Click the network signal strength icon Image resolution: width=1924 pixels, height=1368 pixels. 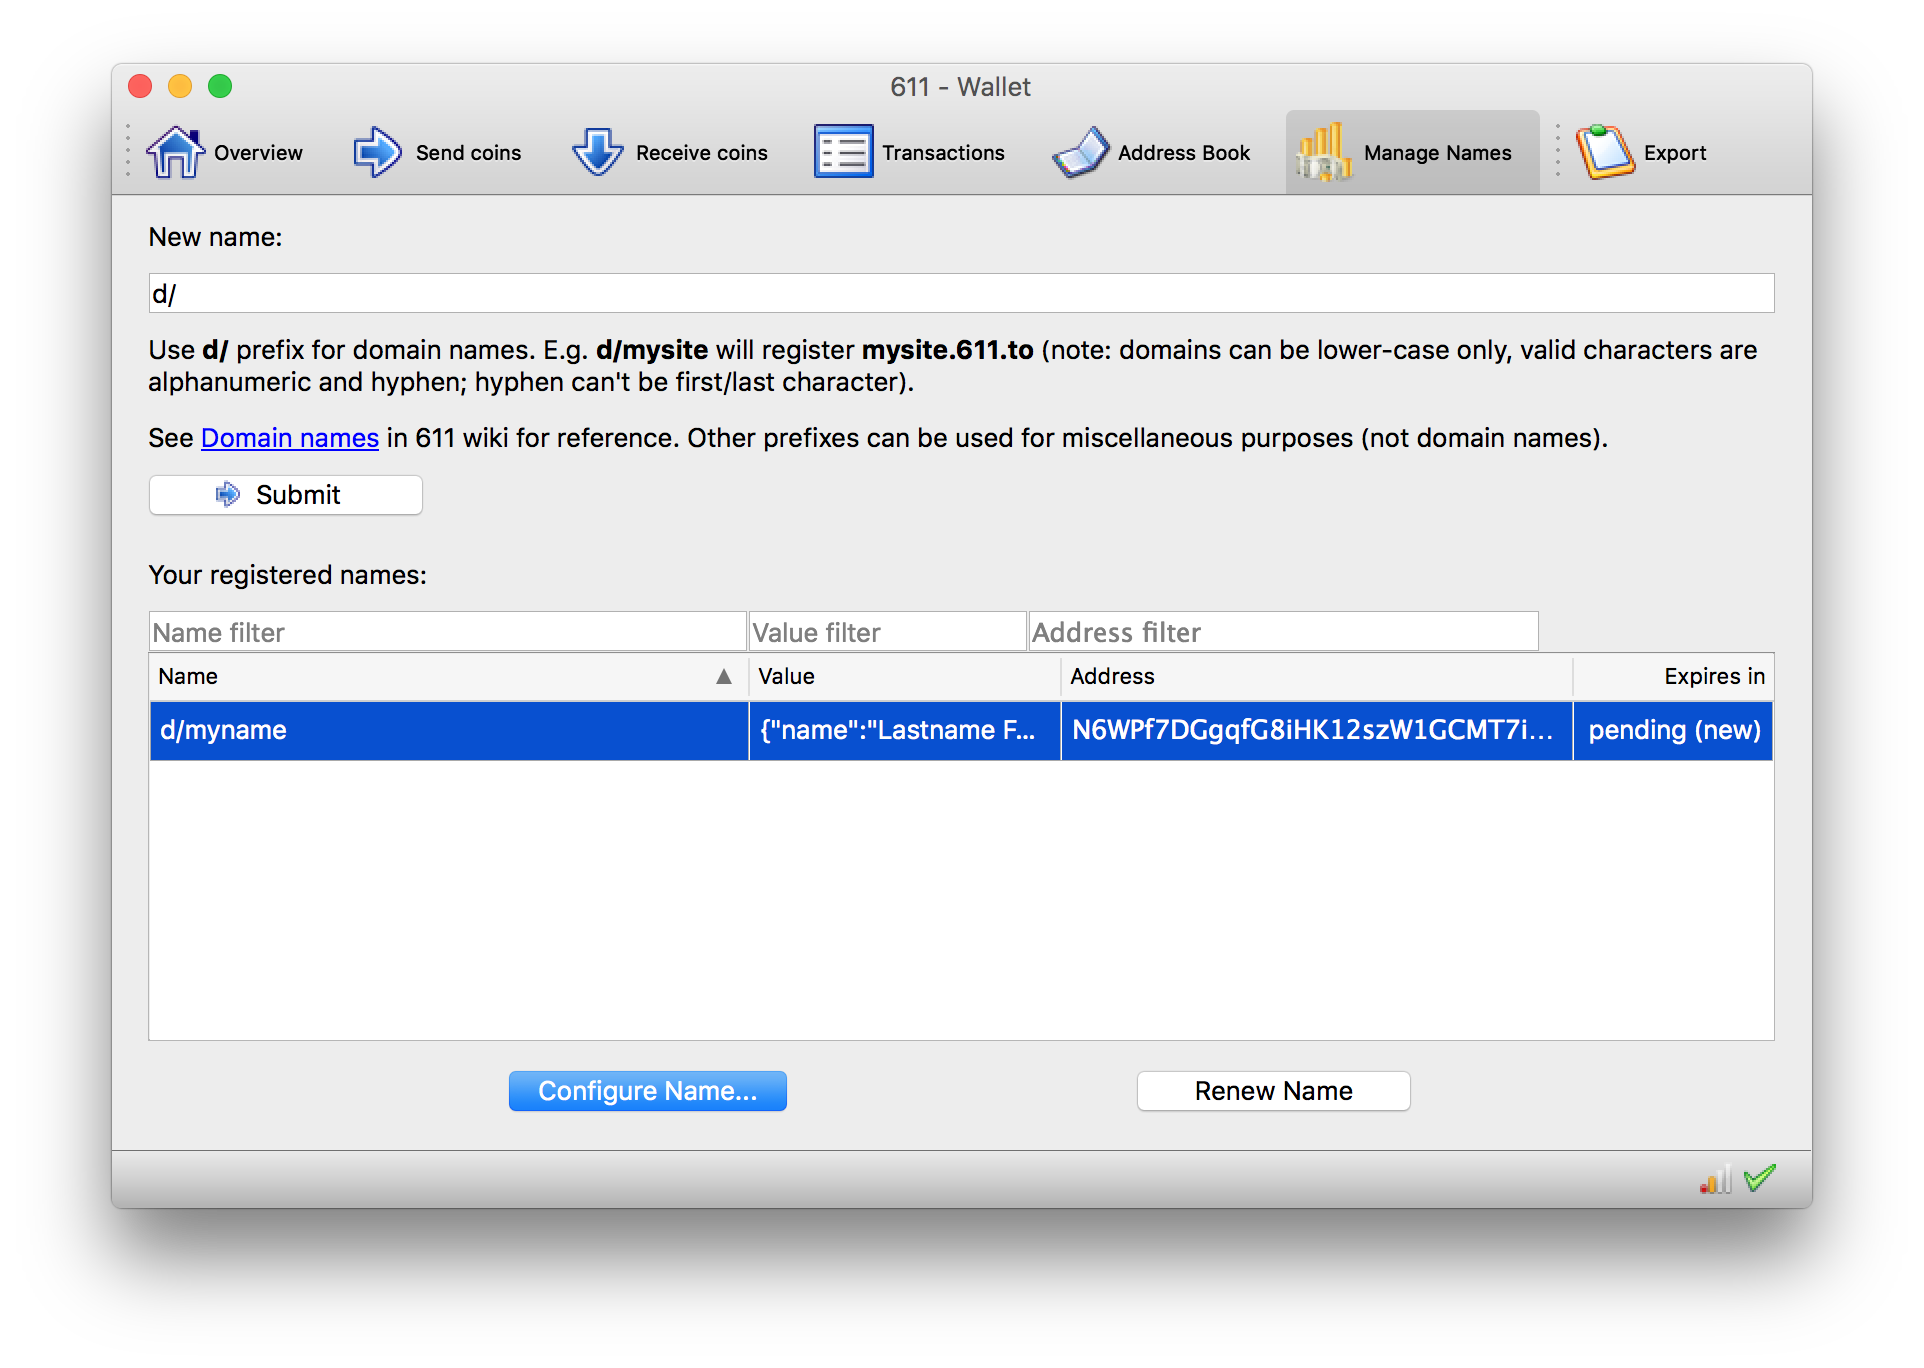pyautogui.click(x=1714, y=1180)
